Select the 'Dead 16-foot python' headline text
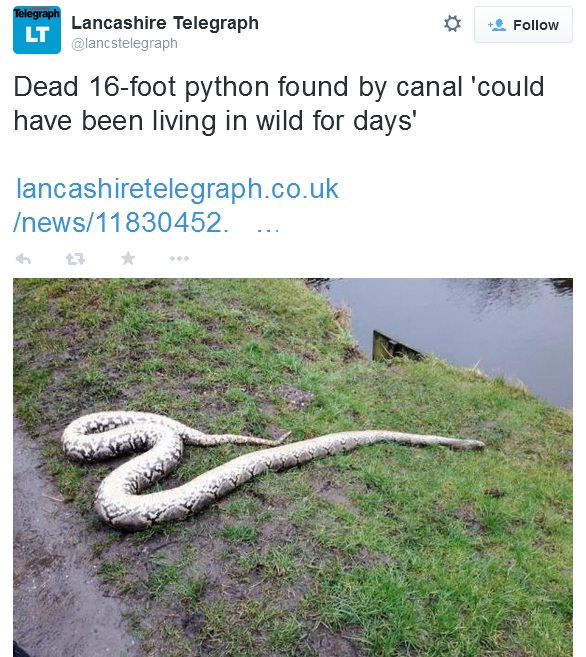 pos(141,87)
